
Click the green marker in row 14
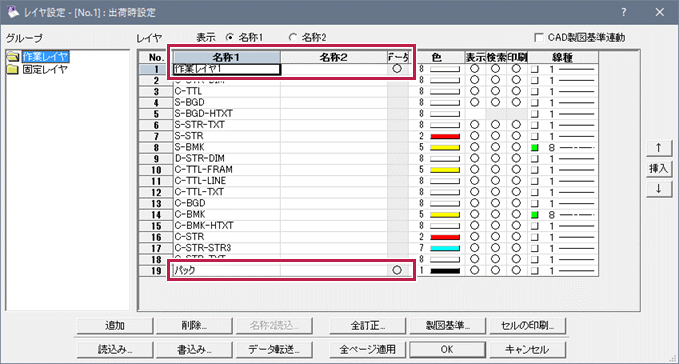(535, 215)
